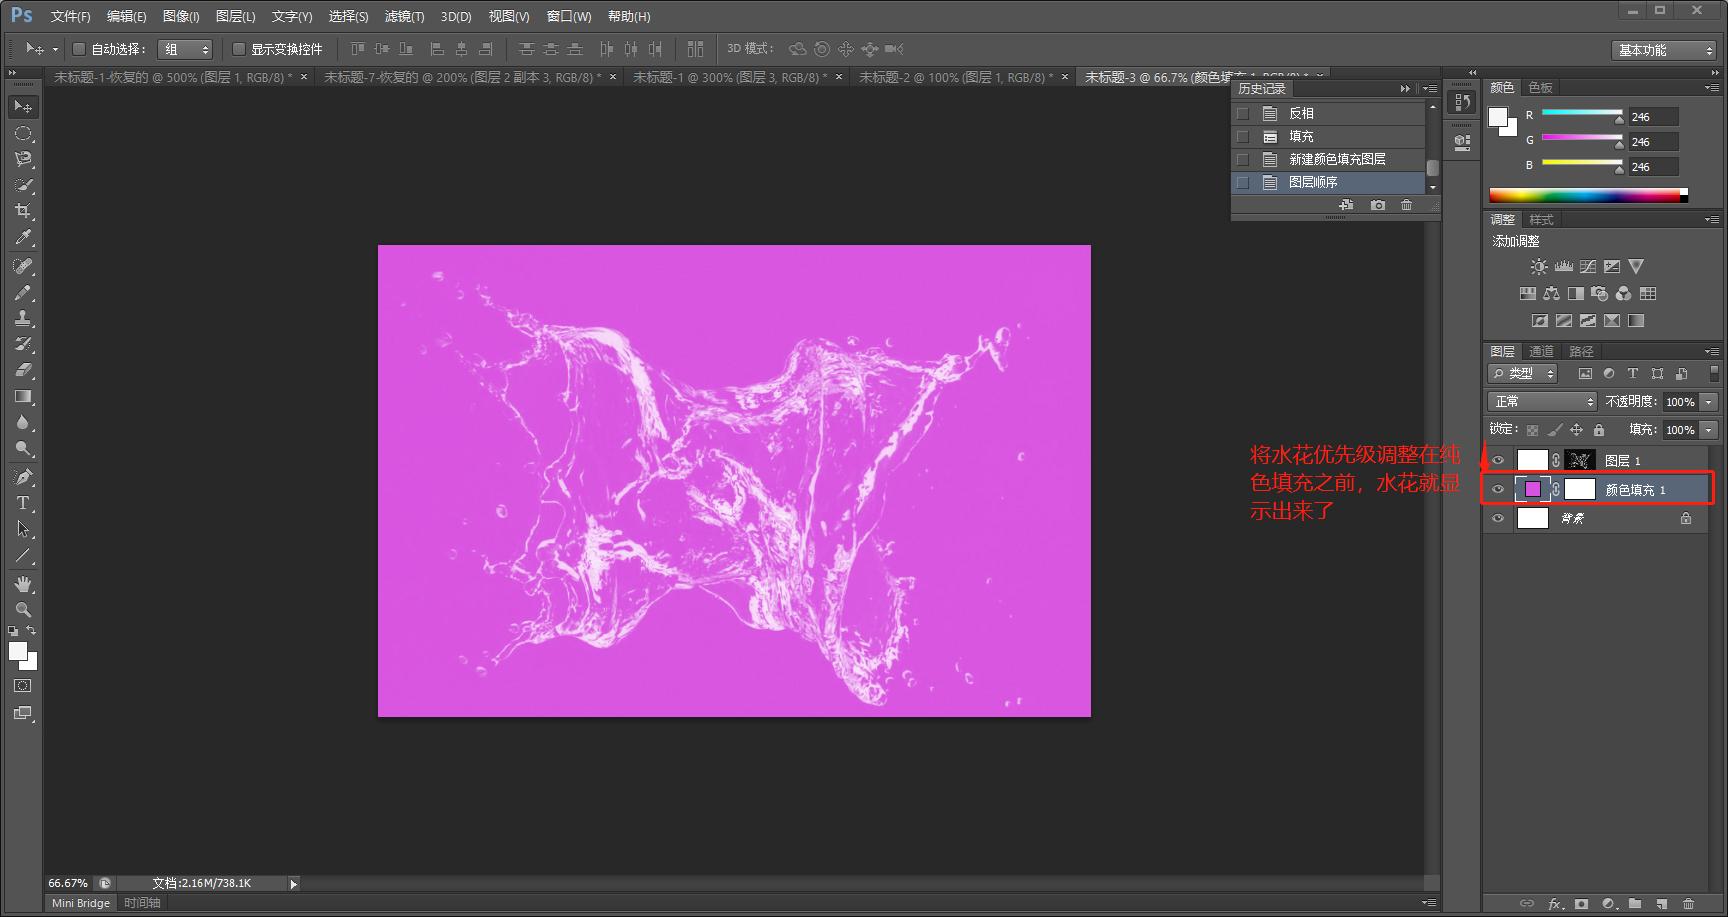
Task: Open the Mini Bridge panel
Action: coord(81,903)
